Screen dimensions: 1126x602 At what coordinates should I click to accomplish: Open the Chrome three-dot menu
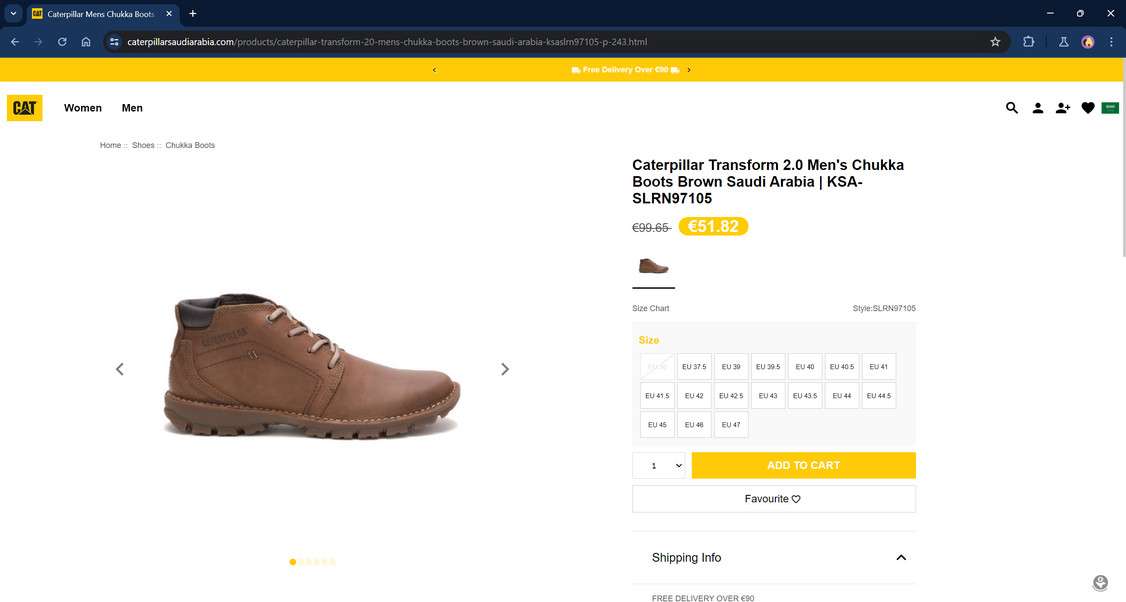(1111, 42)
